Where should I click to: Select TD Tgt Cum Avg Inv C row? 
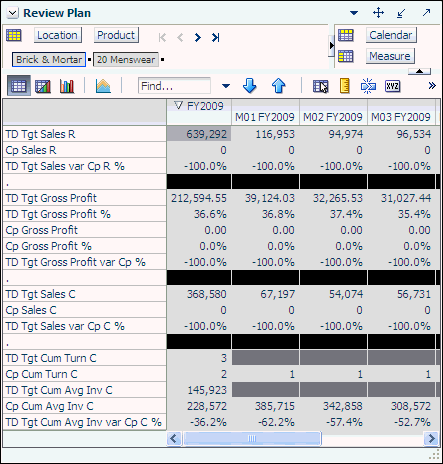[84, 390]
